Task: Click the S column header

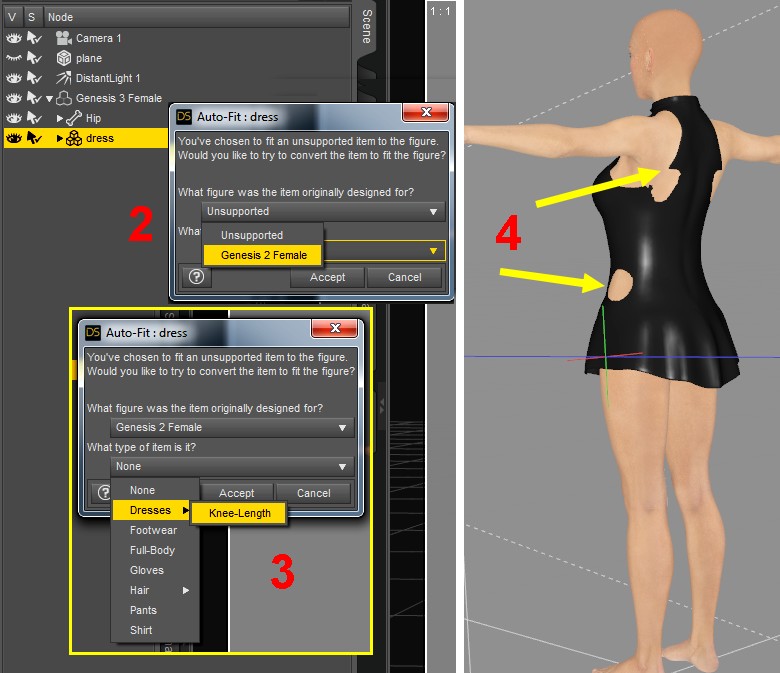Action: [32, 17]
